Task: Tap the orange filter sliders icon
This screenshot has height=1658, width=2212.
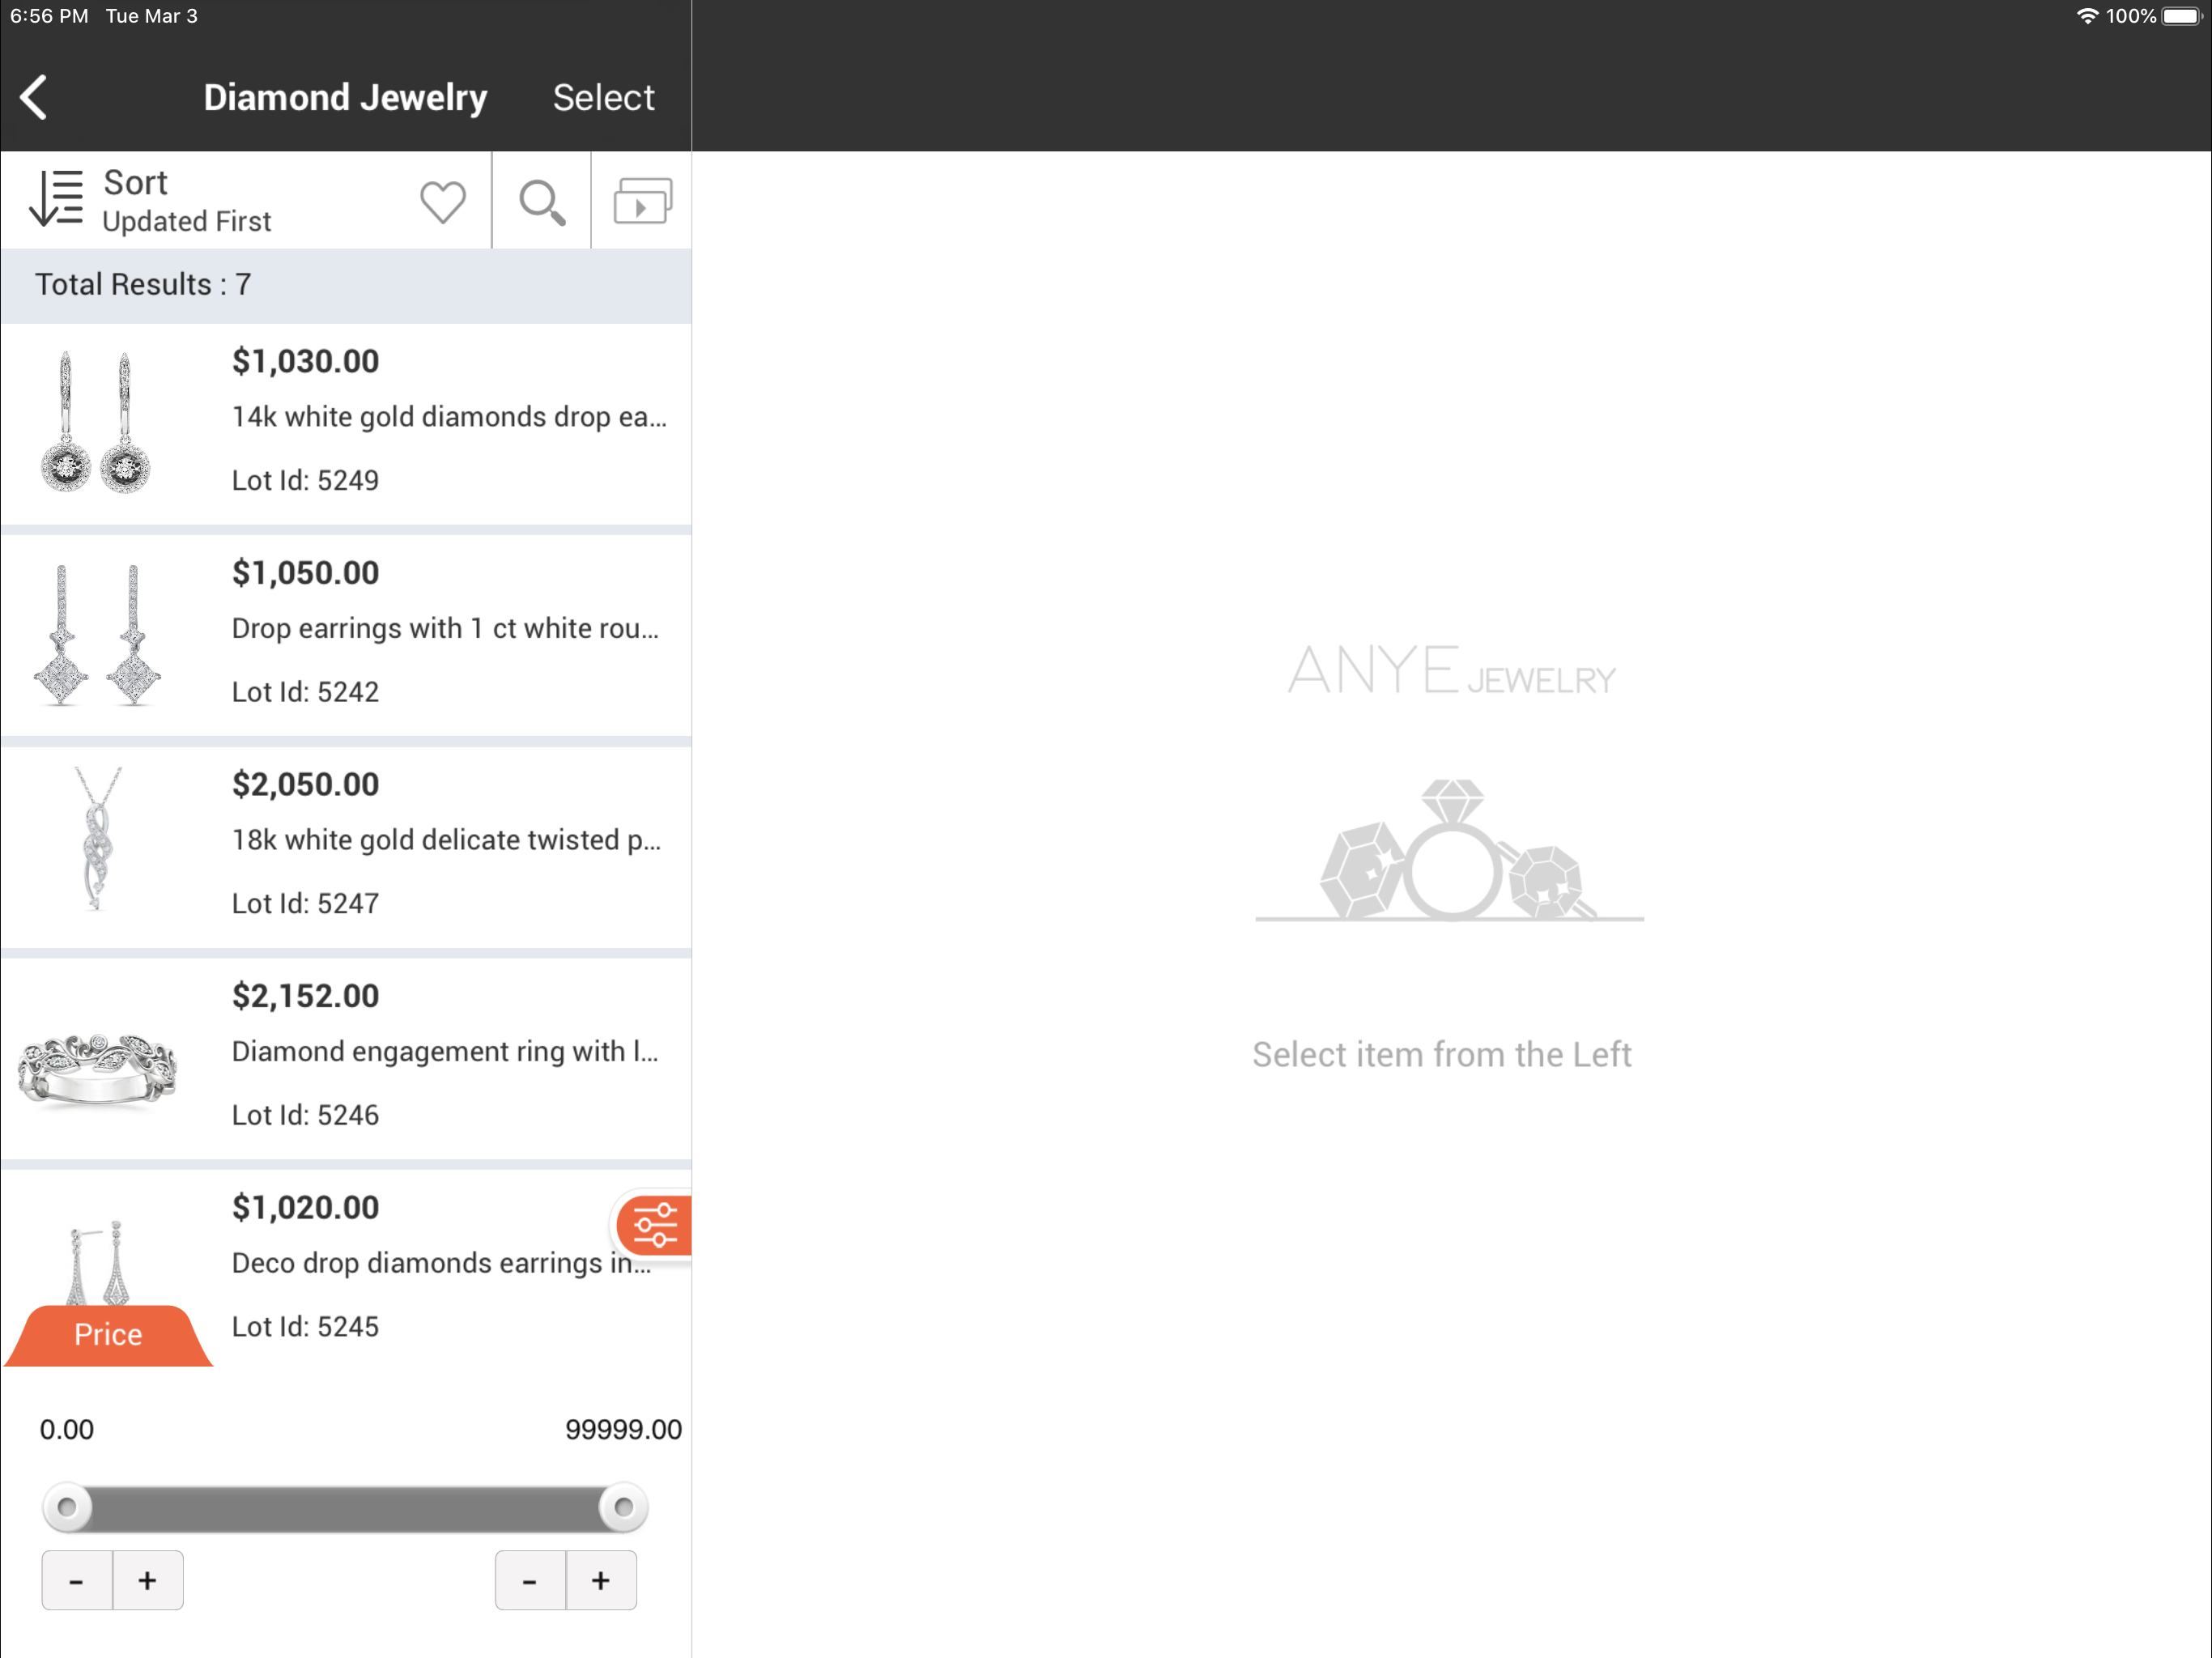Action: (655, 1225)
